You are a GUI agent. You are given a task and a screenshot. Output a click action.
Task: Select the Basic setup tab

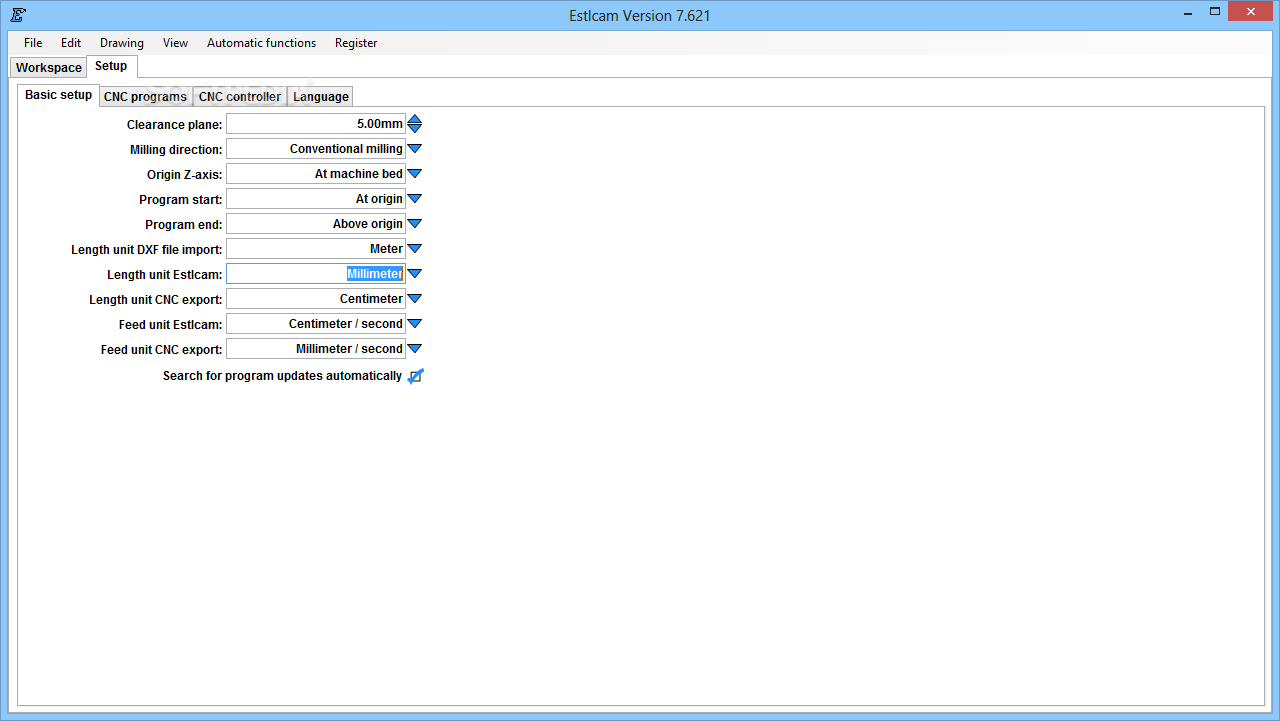(58, 95)
